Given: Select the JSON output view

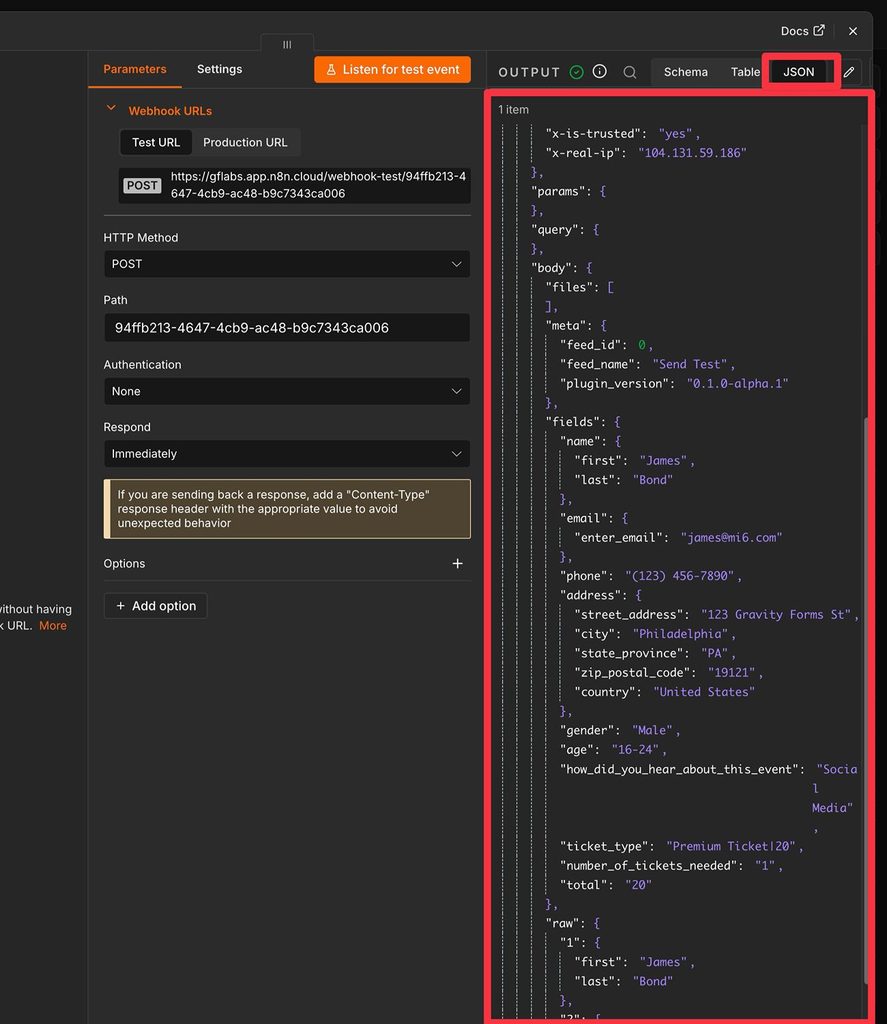Looking at the screenshot, I should point(798,72).
